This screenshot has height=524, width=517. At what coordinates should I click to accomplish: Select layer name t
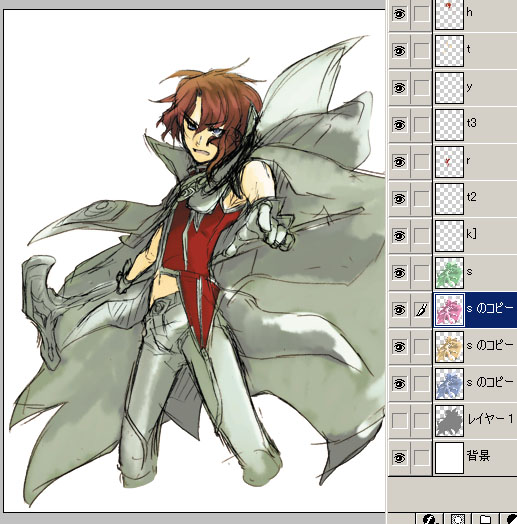pos(469,49)
